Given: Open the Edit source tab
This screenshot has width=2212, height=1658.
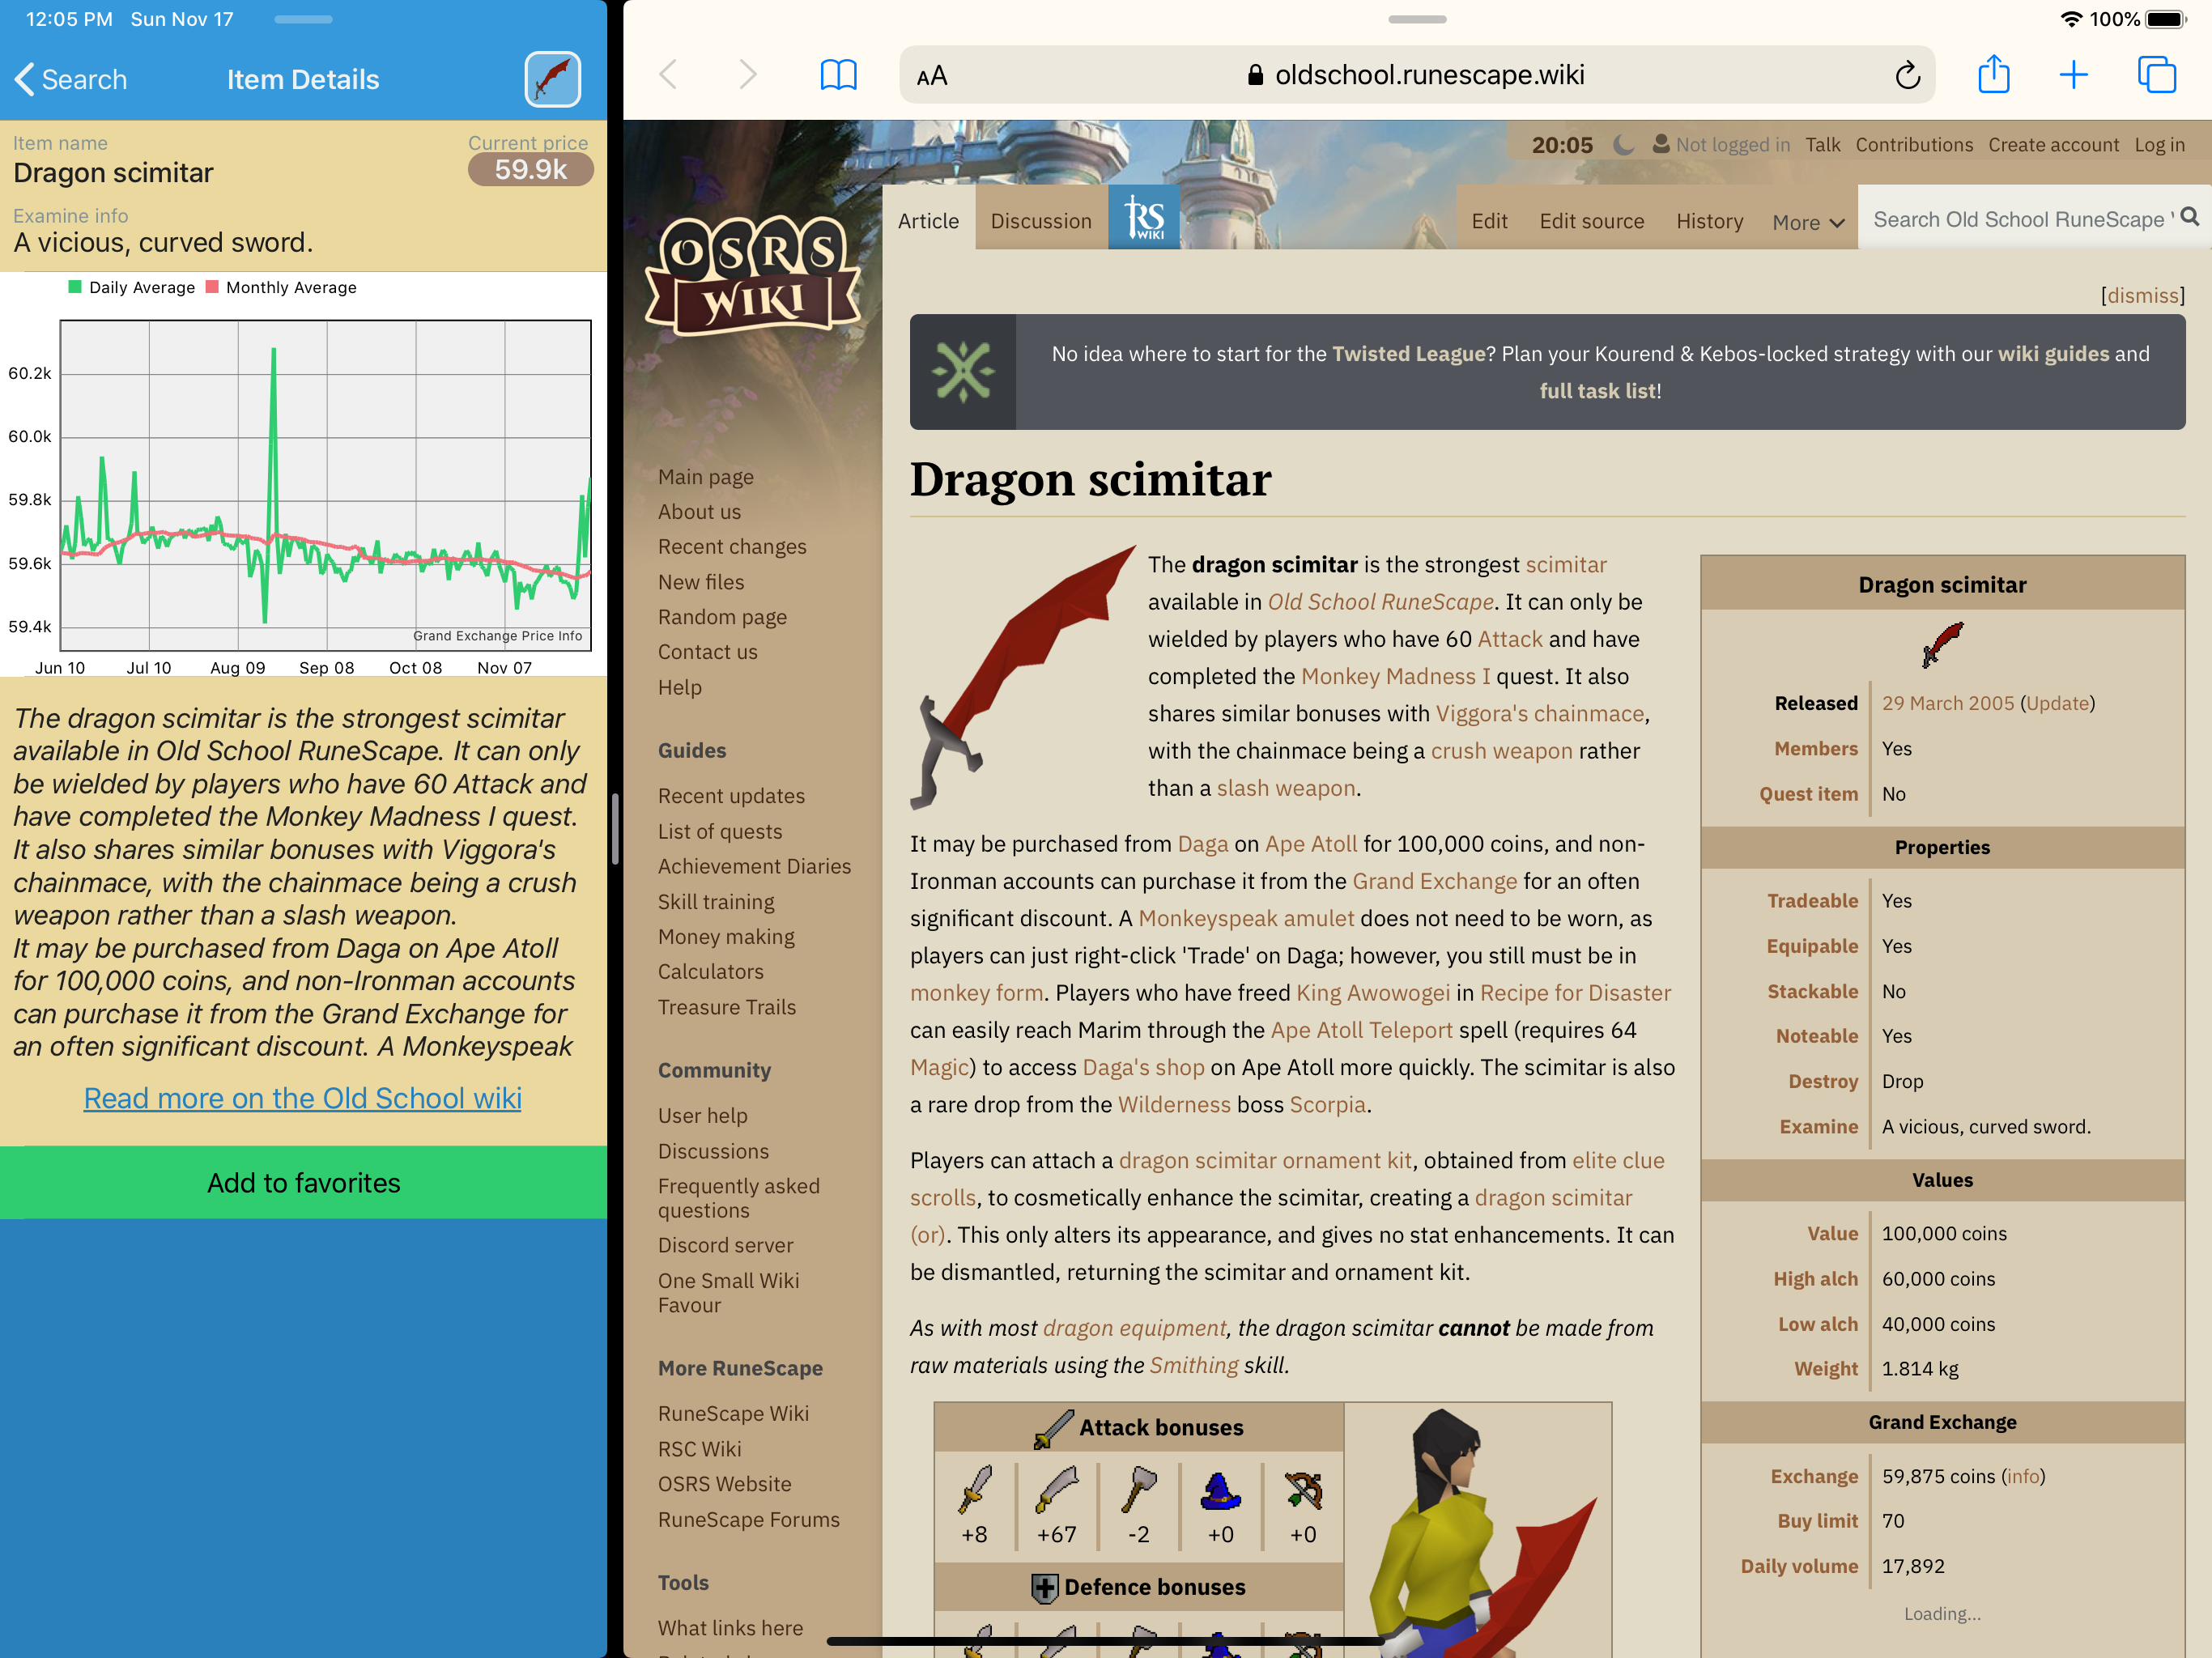Looking at the screenshot, I should [x=1592, y=221].
